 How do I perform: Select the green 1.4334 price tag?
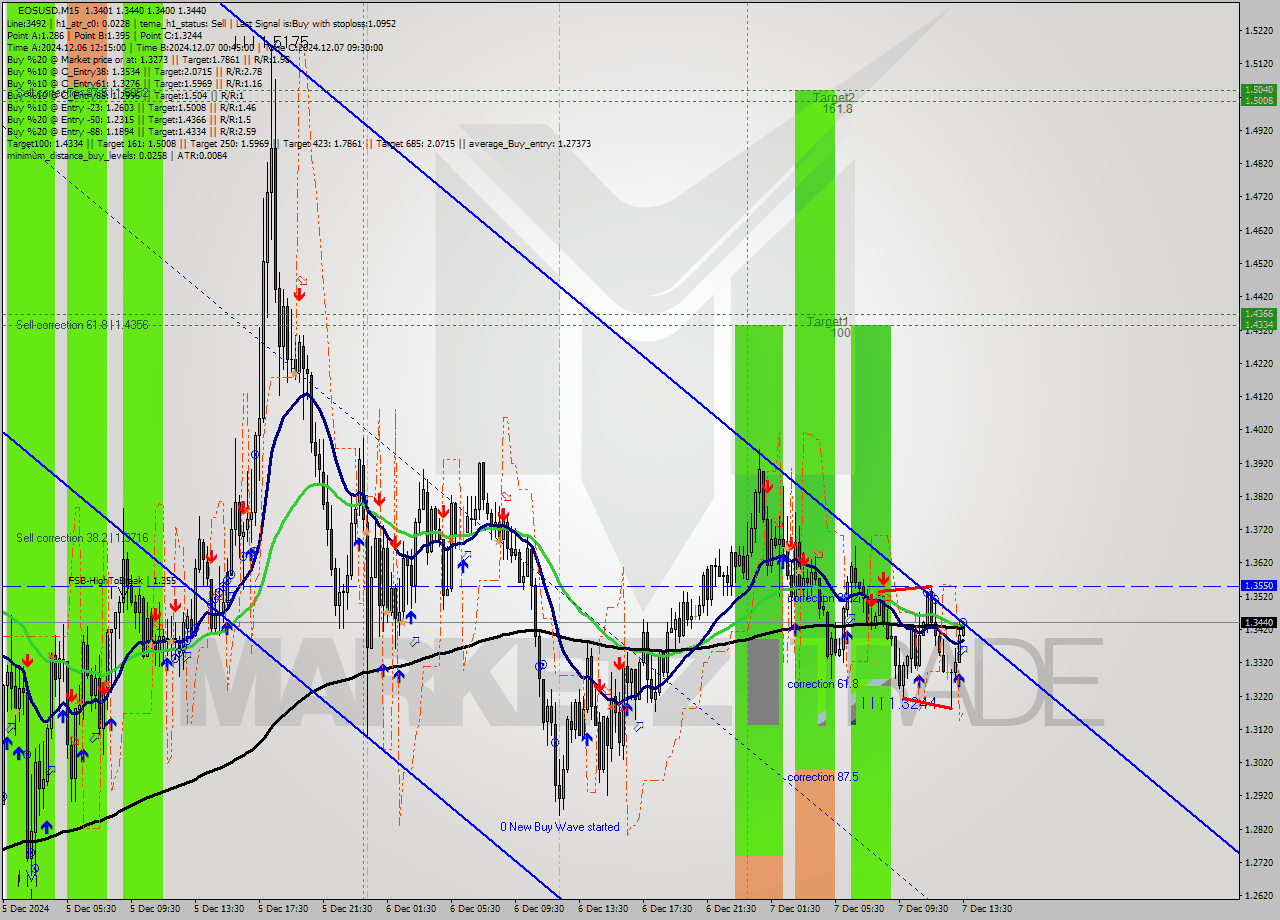click(1257, 324)
